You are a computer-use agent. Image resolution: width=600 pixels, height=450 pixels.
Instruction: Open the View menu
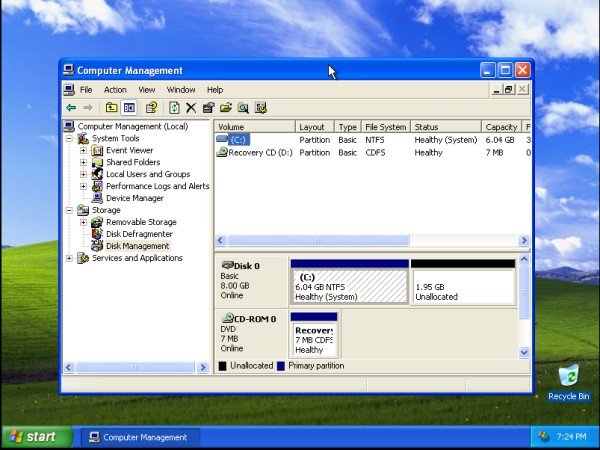coord(147,90)
